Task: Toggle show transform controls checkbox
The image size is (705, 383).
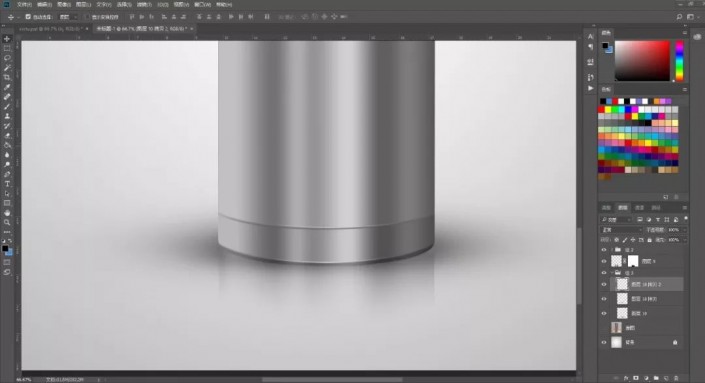Action: [87, 17]
